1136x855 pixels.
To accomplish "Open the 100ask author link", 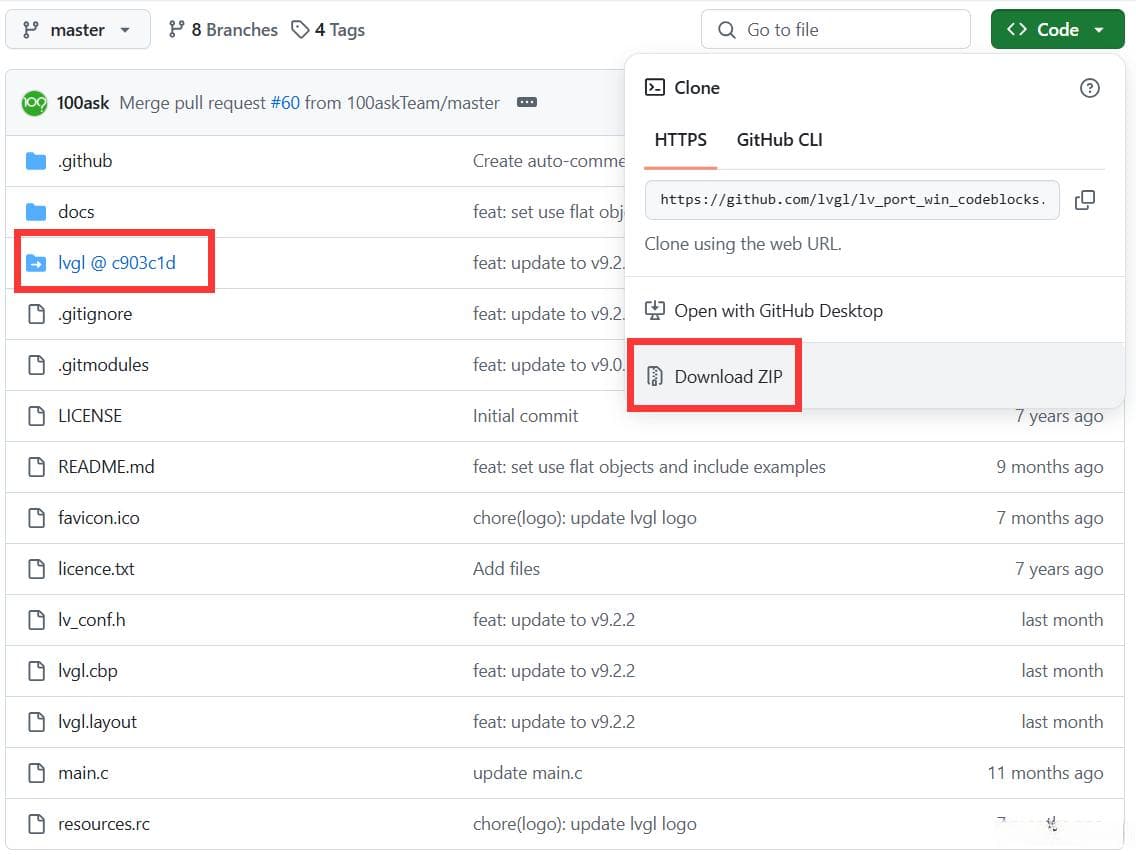I will coord(83,103).
